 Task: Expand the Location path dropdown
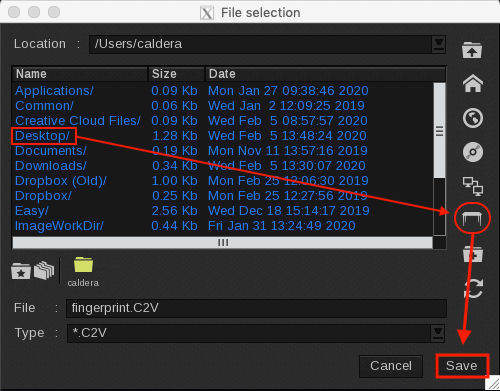[439, 45]
